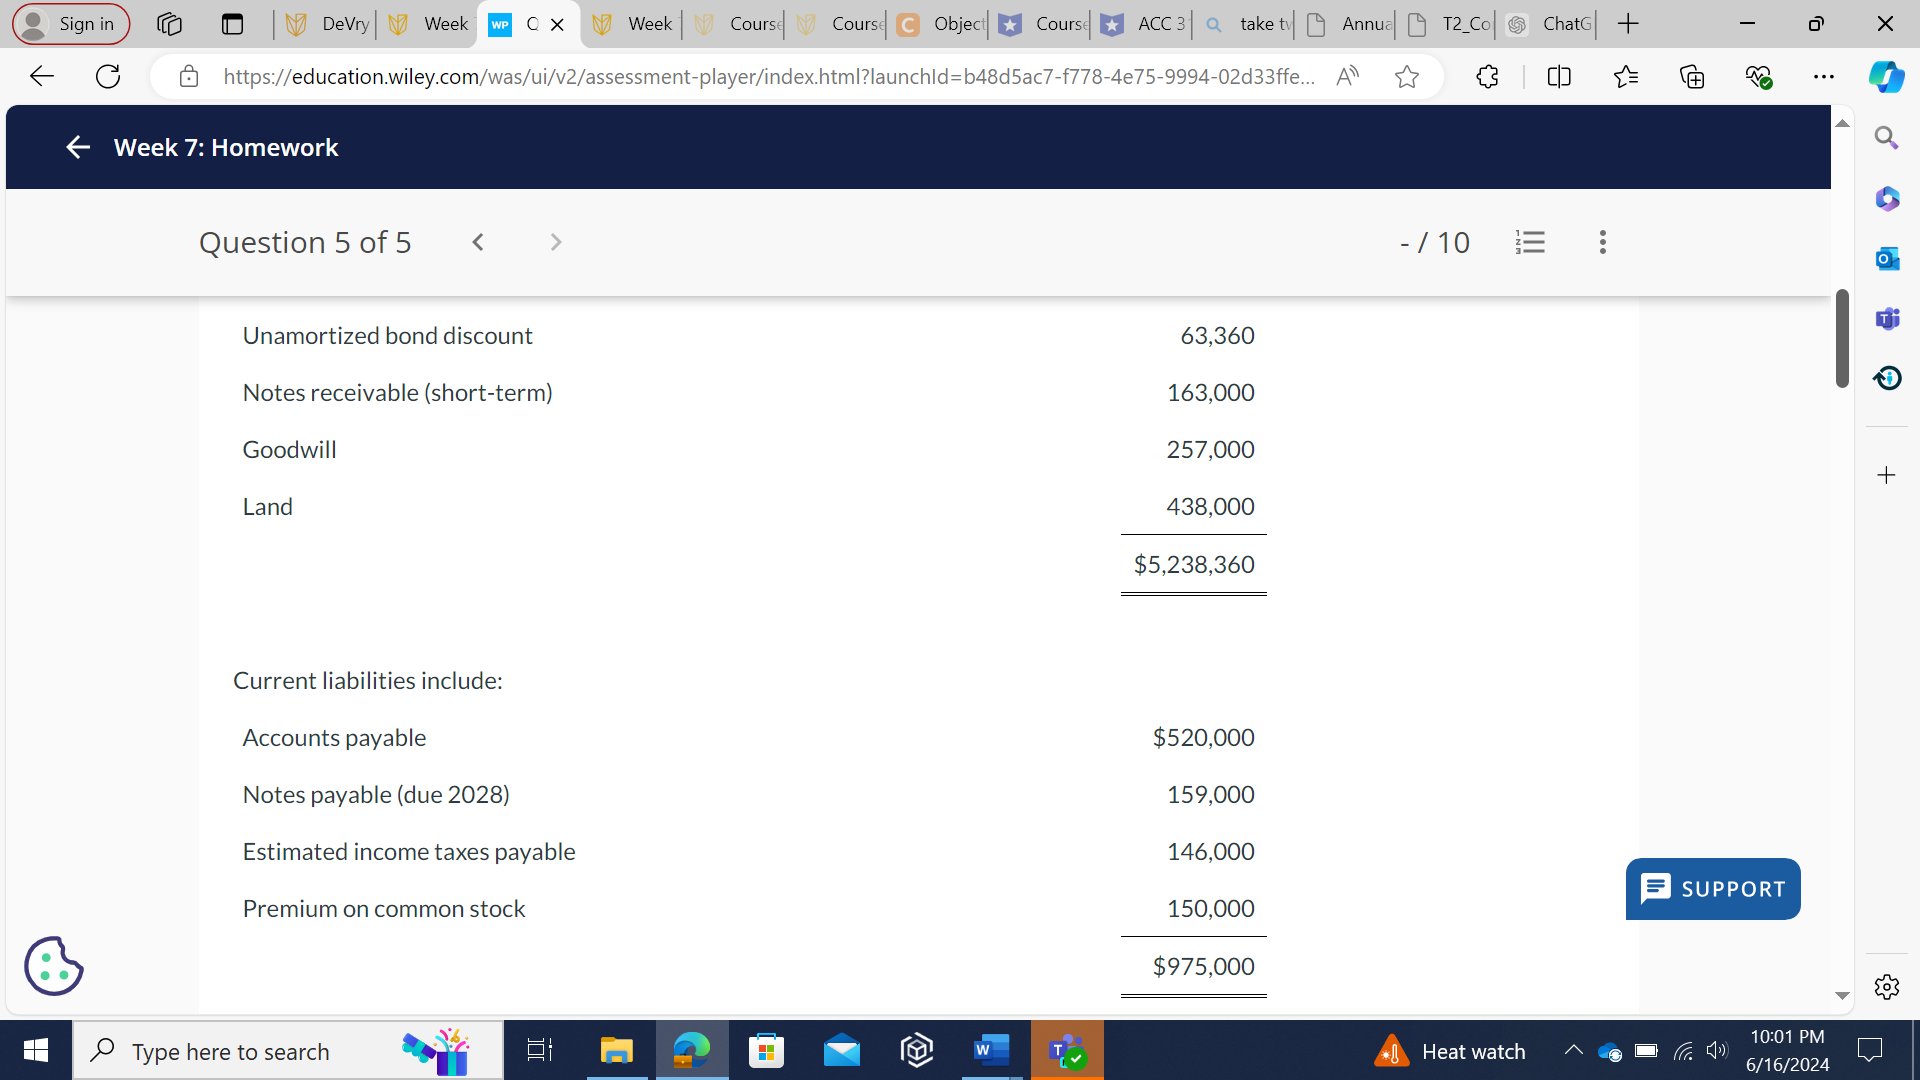
Task: Go to next question chevron
Action: point(556,243)
